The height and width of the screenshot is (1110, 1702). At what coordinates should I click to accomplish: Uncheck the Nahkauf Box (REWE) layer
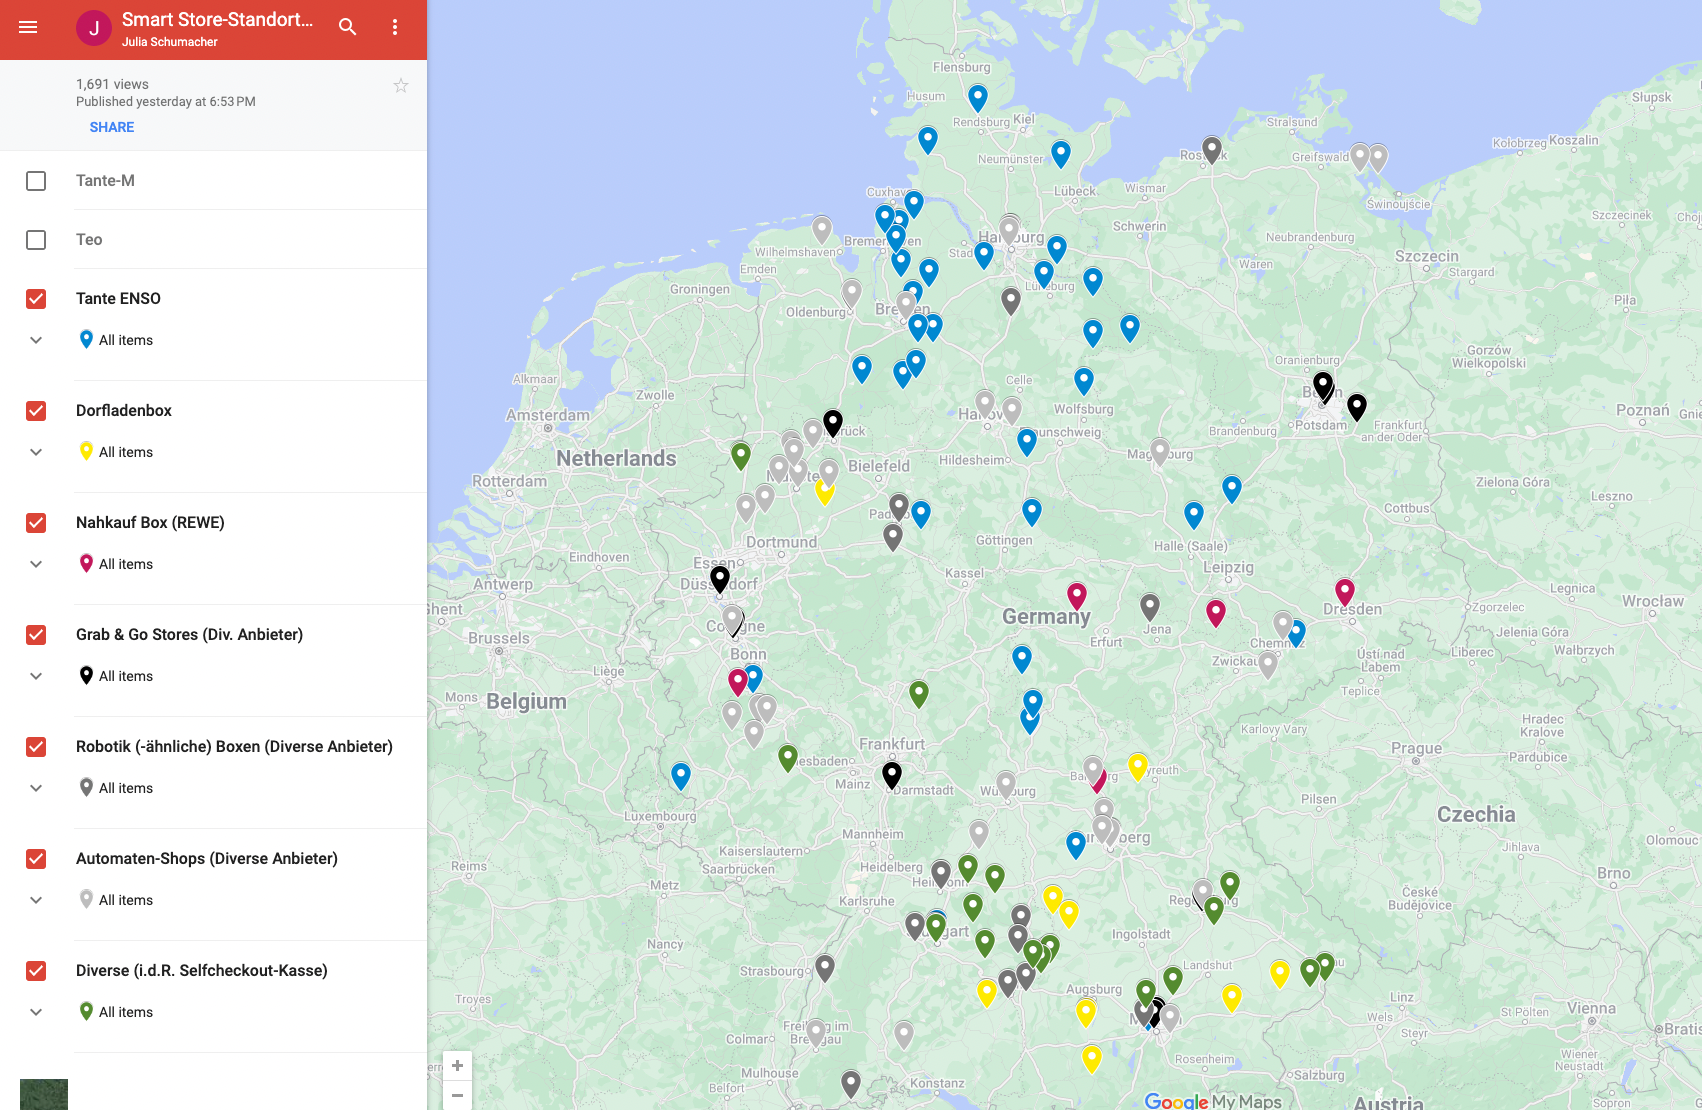pyautogui.click(x=36, y=523)
